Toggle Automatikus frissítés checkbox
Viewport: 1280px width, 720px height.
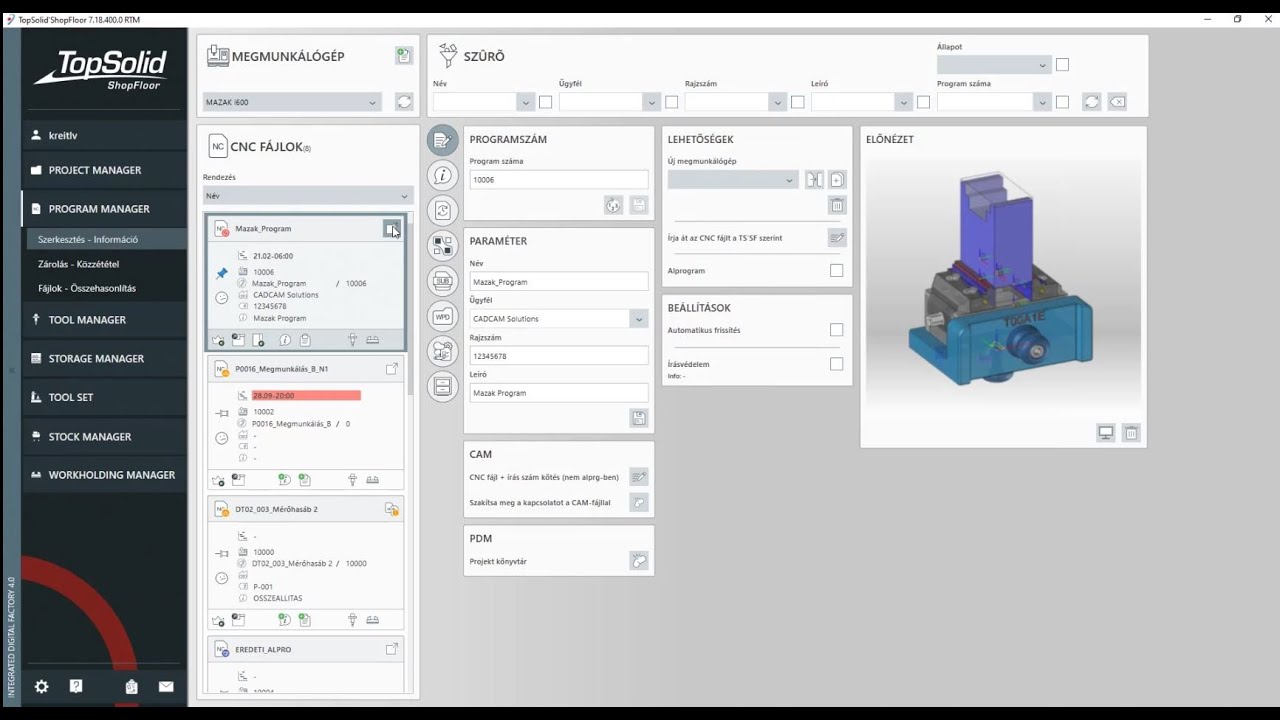click(x=836, y=330)
